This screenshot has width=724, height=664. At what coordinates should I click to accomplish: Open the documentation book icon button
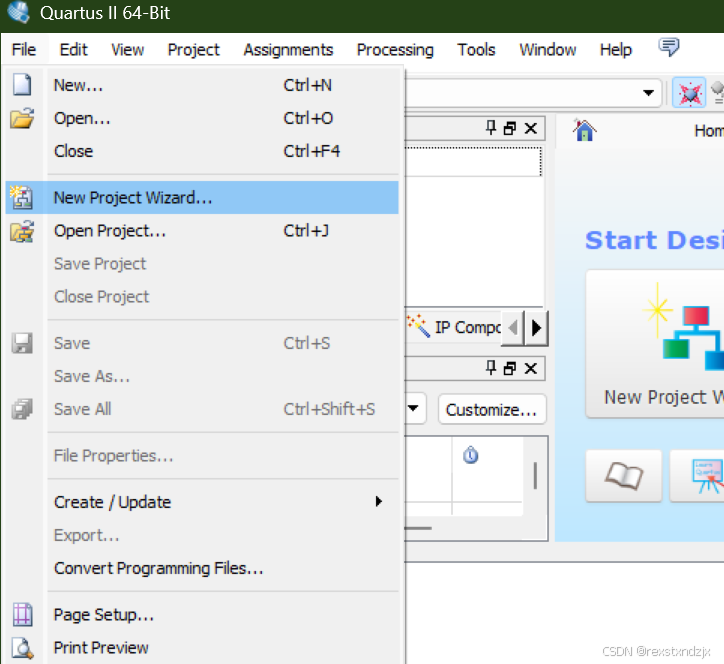point(623,476)
